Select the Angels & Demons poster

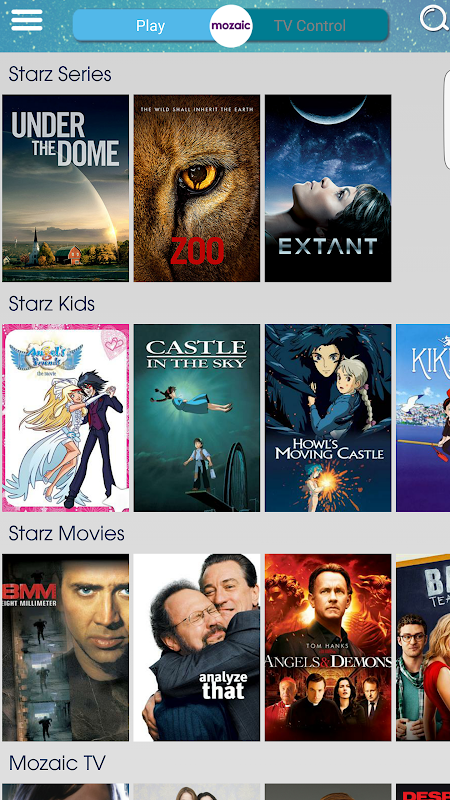328,647
